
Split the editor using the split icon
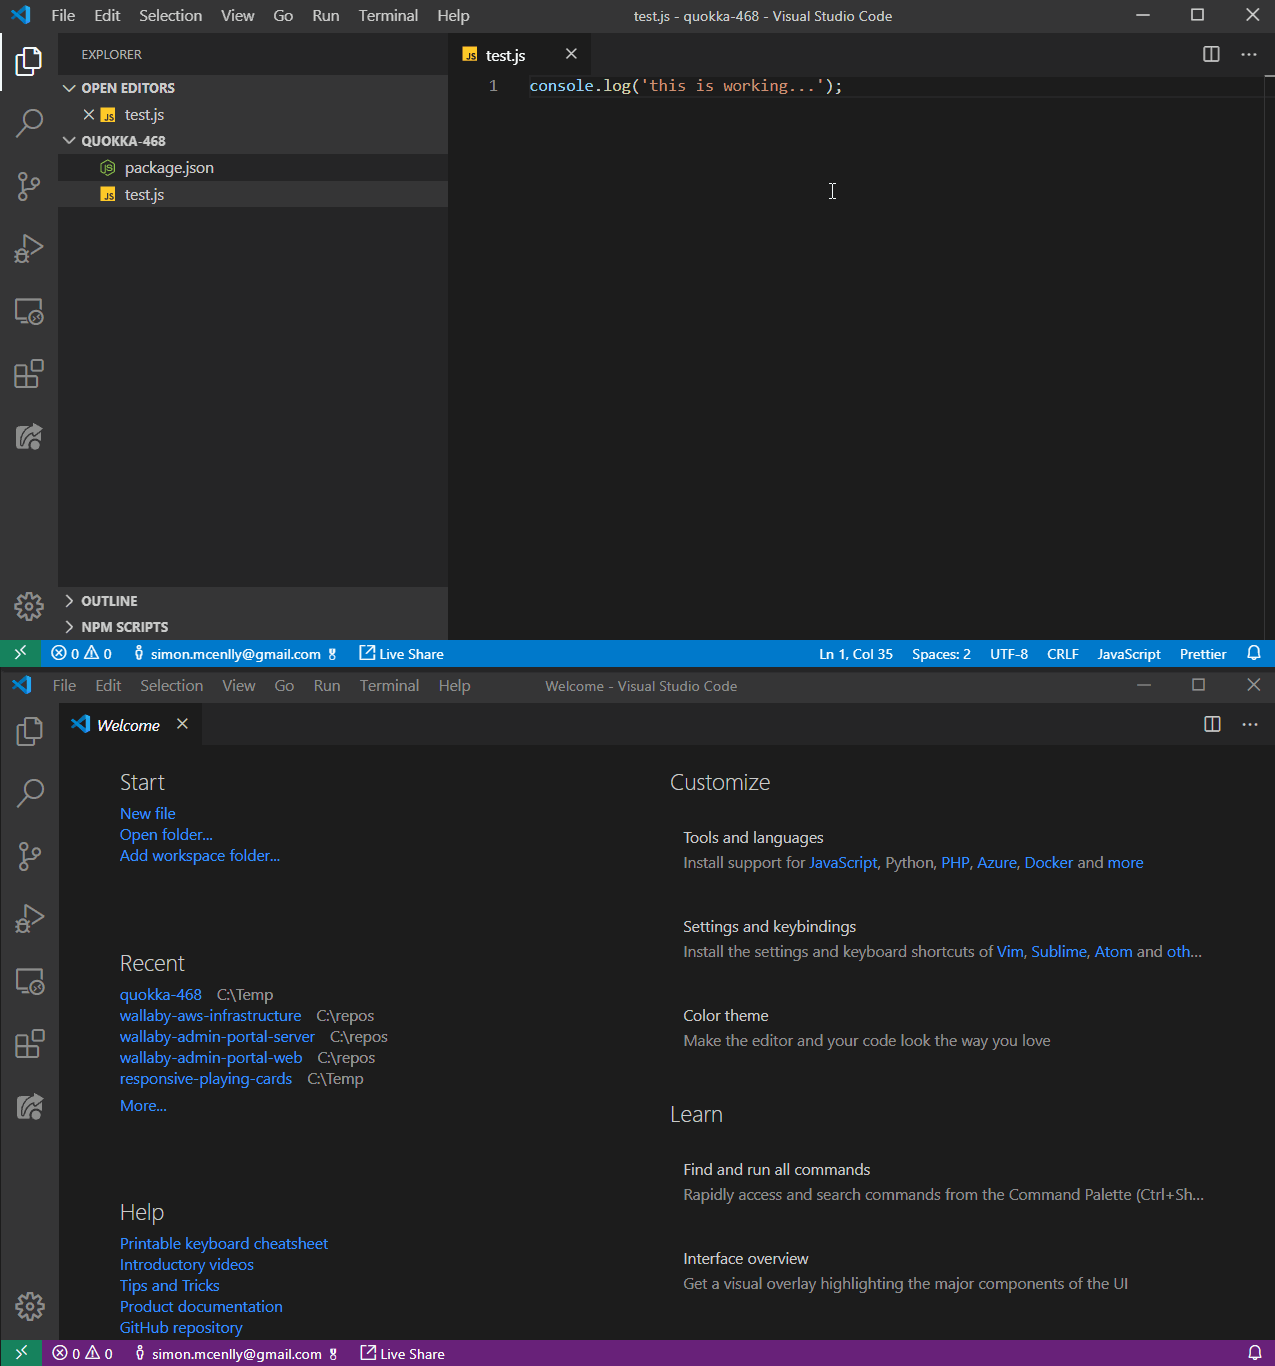click(1211, 54)
